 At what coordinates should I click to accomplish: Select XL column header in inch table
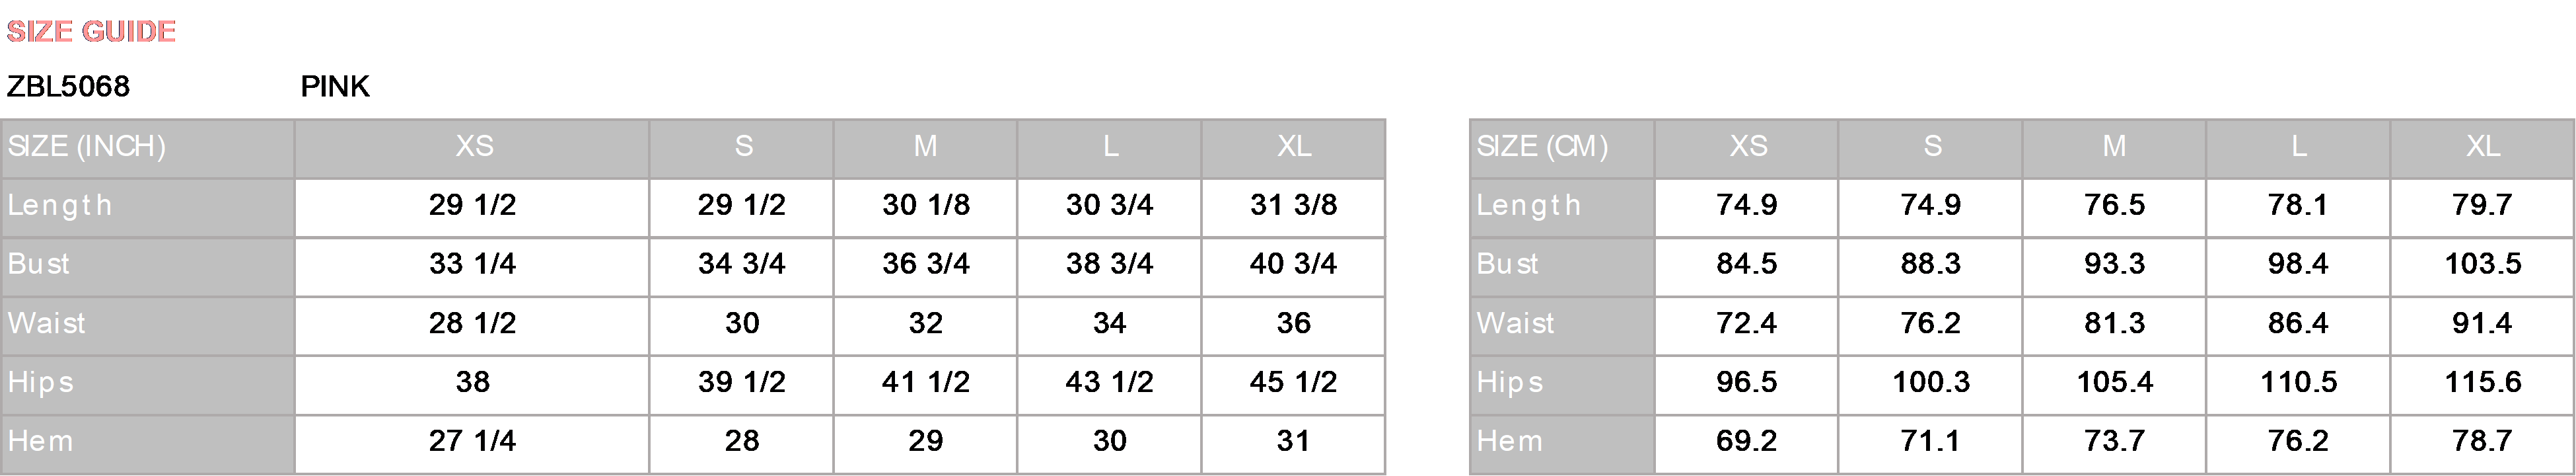tap(1293, 147)
